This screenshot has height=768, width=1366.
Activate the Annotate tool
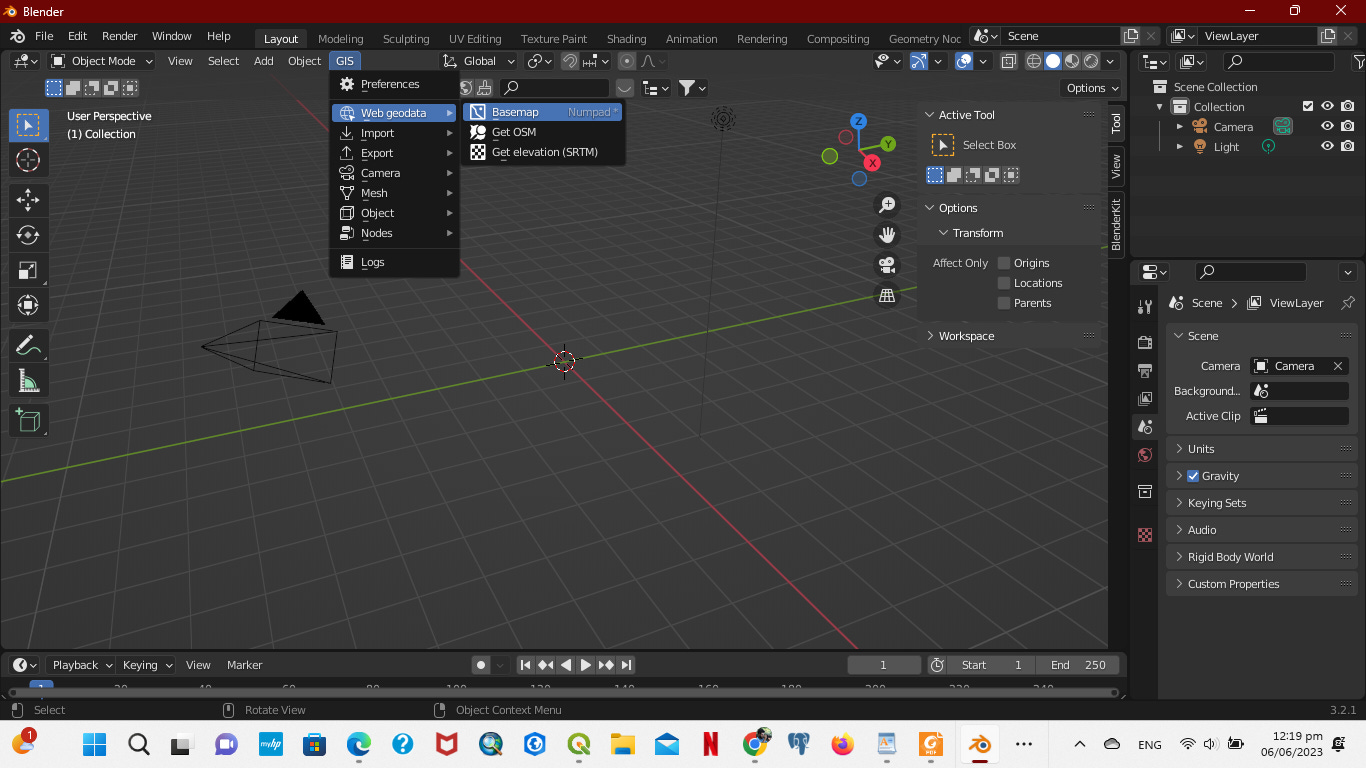[x=28, y=346]
